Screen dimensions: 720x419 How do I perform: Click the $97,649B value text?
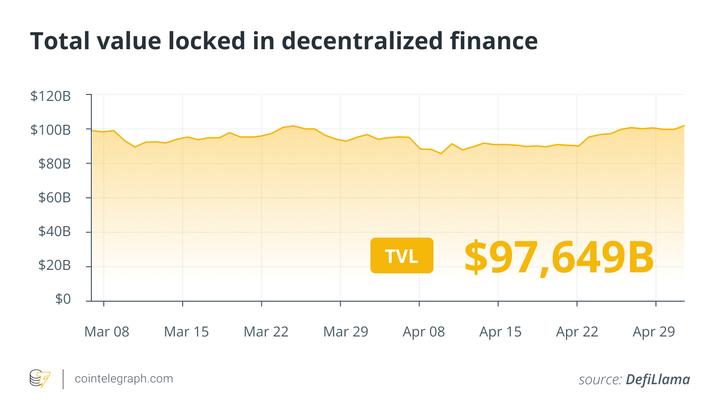pyautogui.click(x=559, y=256)
